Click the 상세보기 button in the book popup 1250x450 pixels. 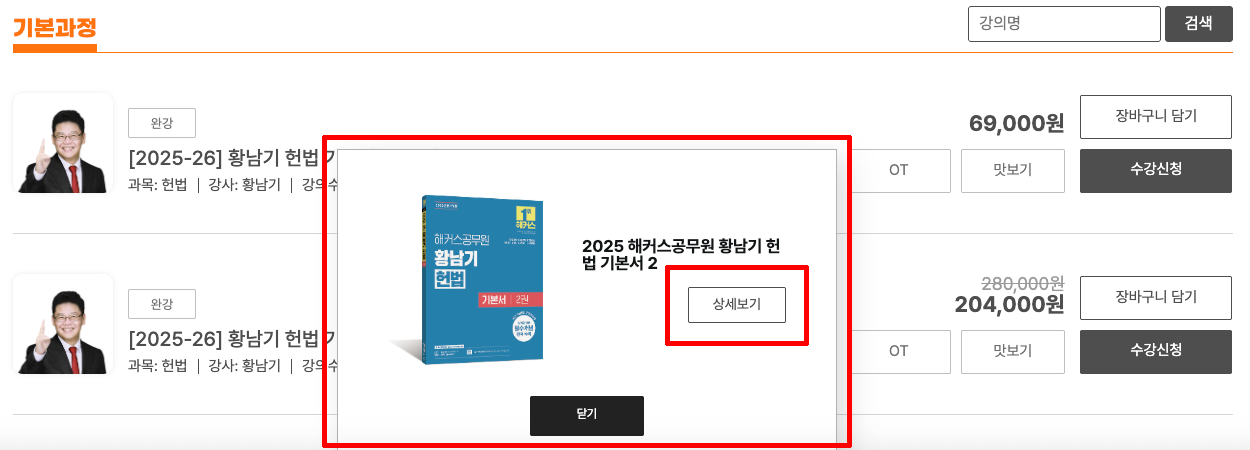(x=737, y=305)
